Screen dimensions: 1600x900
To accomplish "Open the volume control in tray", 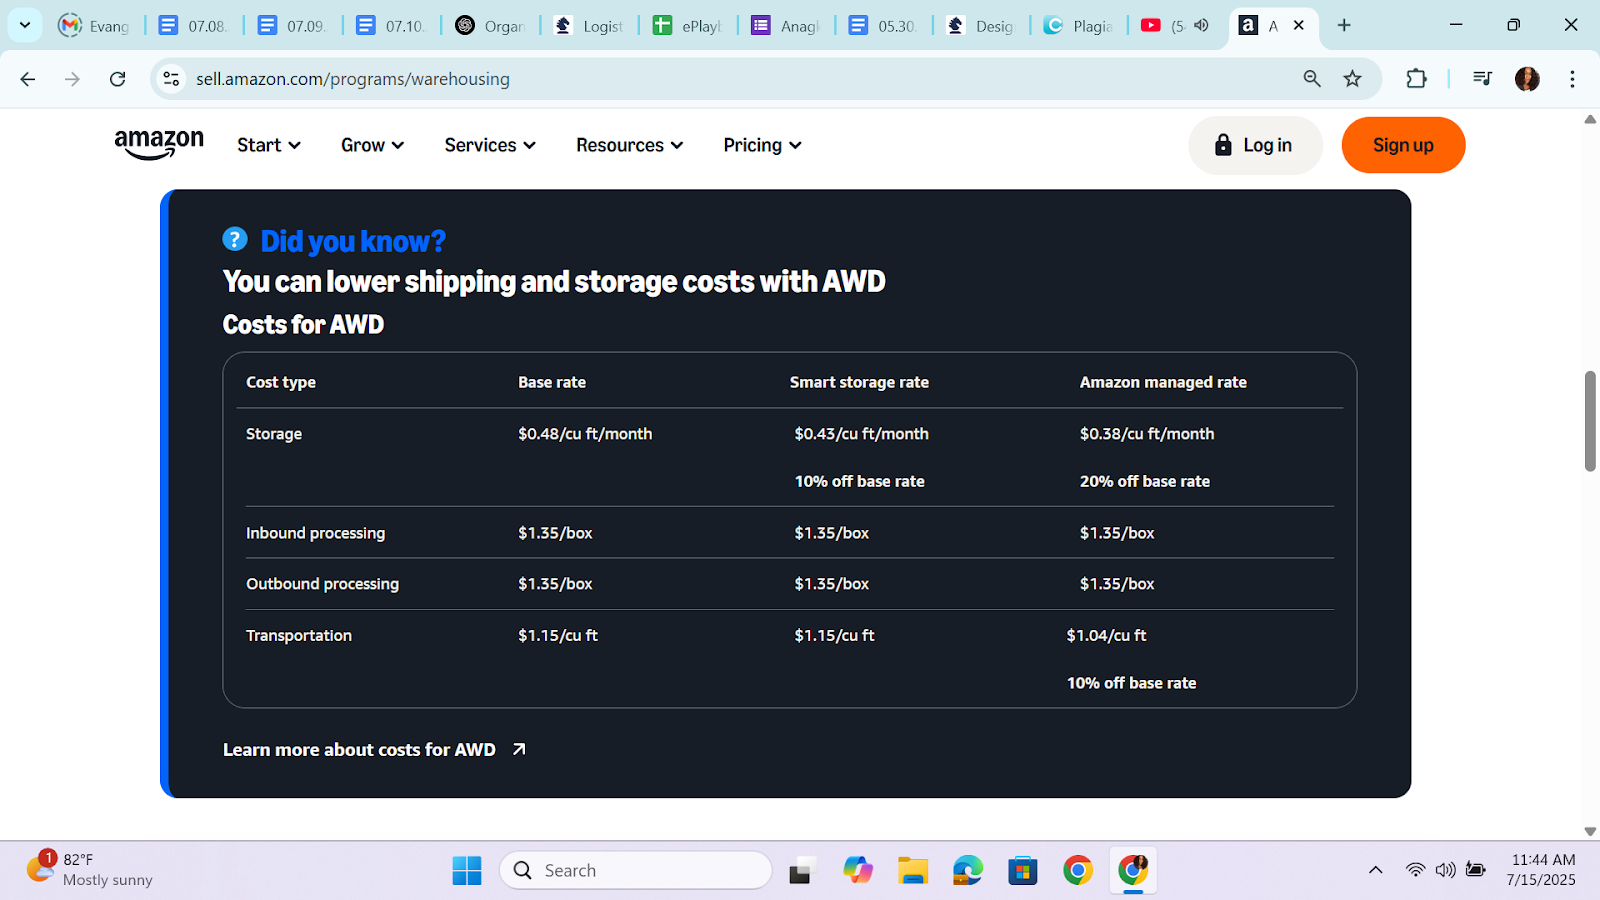I will tap(1445, 870).
